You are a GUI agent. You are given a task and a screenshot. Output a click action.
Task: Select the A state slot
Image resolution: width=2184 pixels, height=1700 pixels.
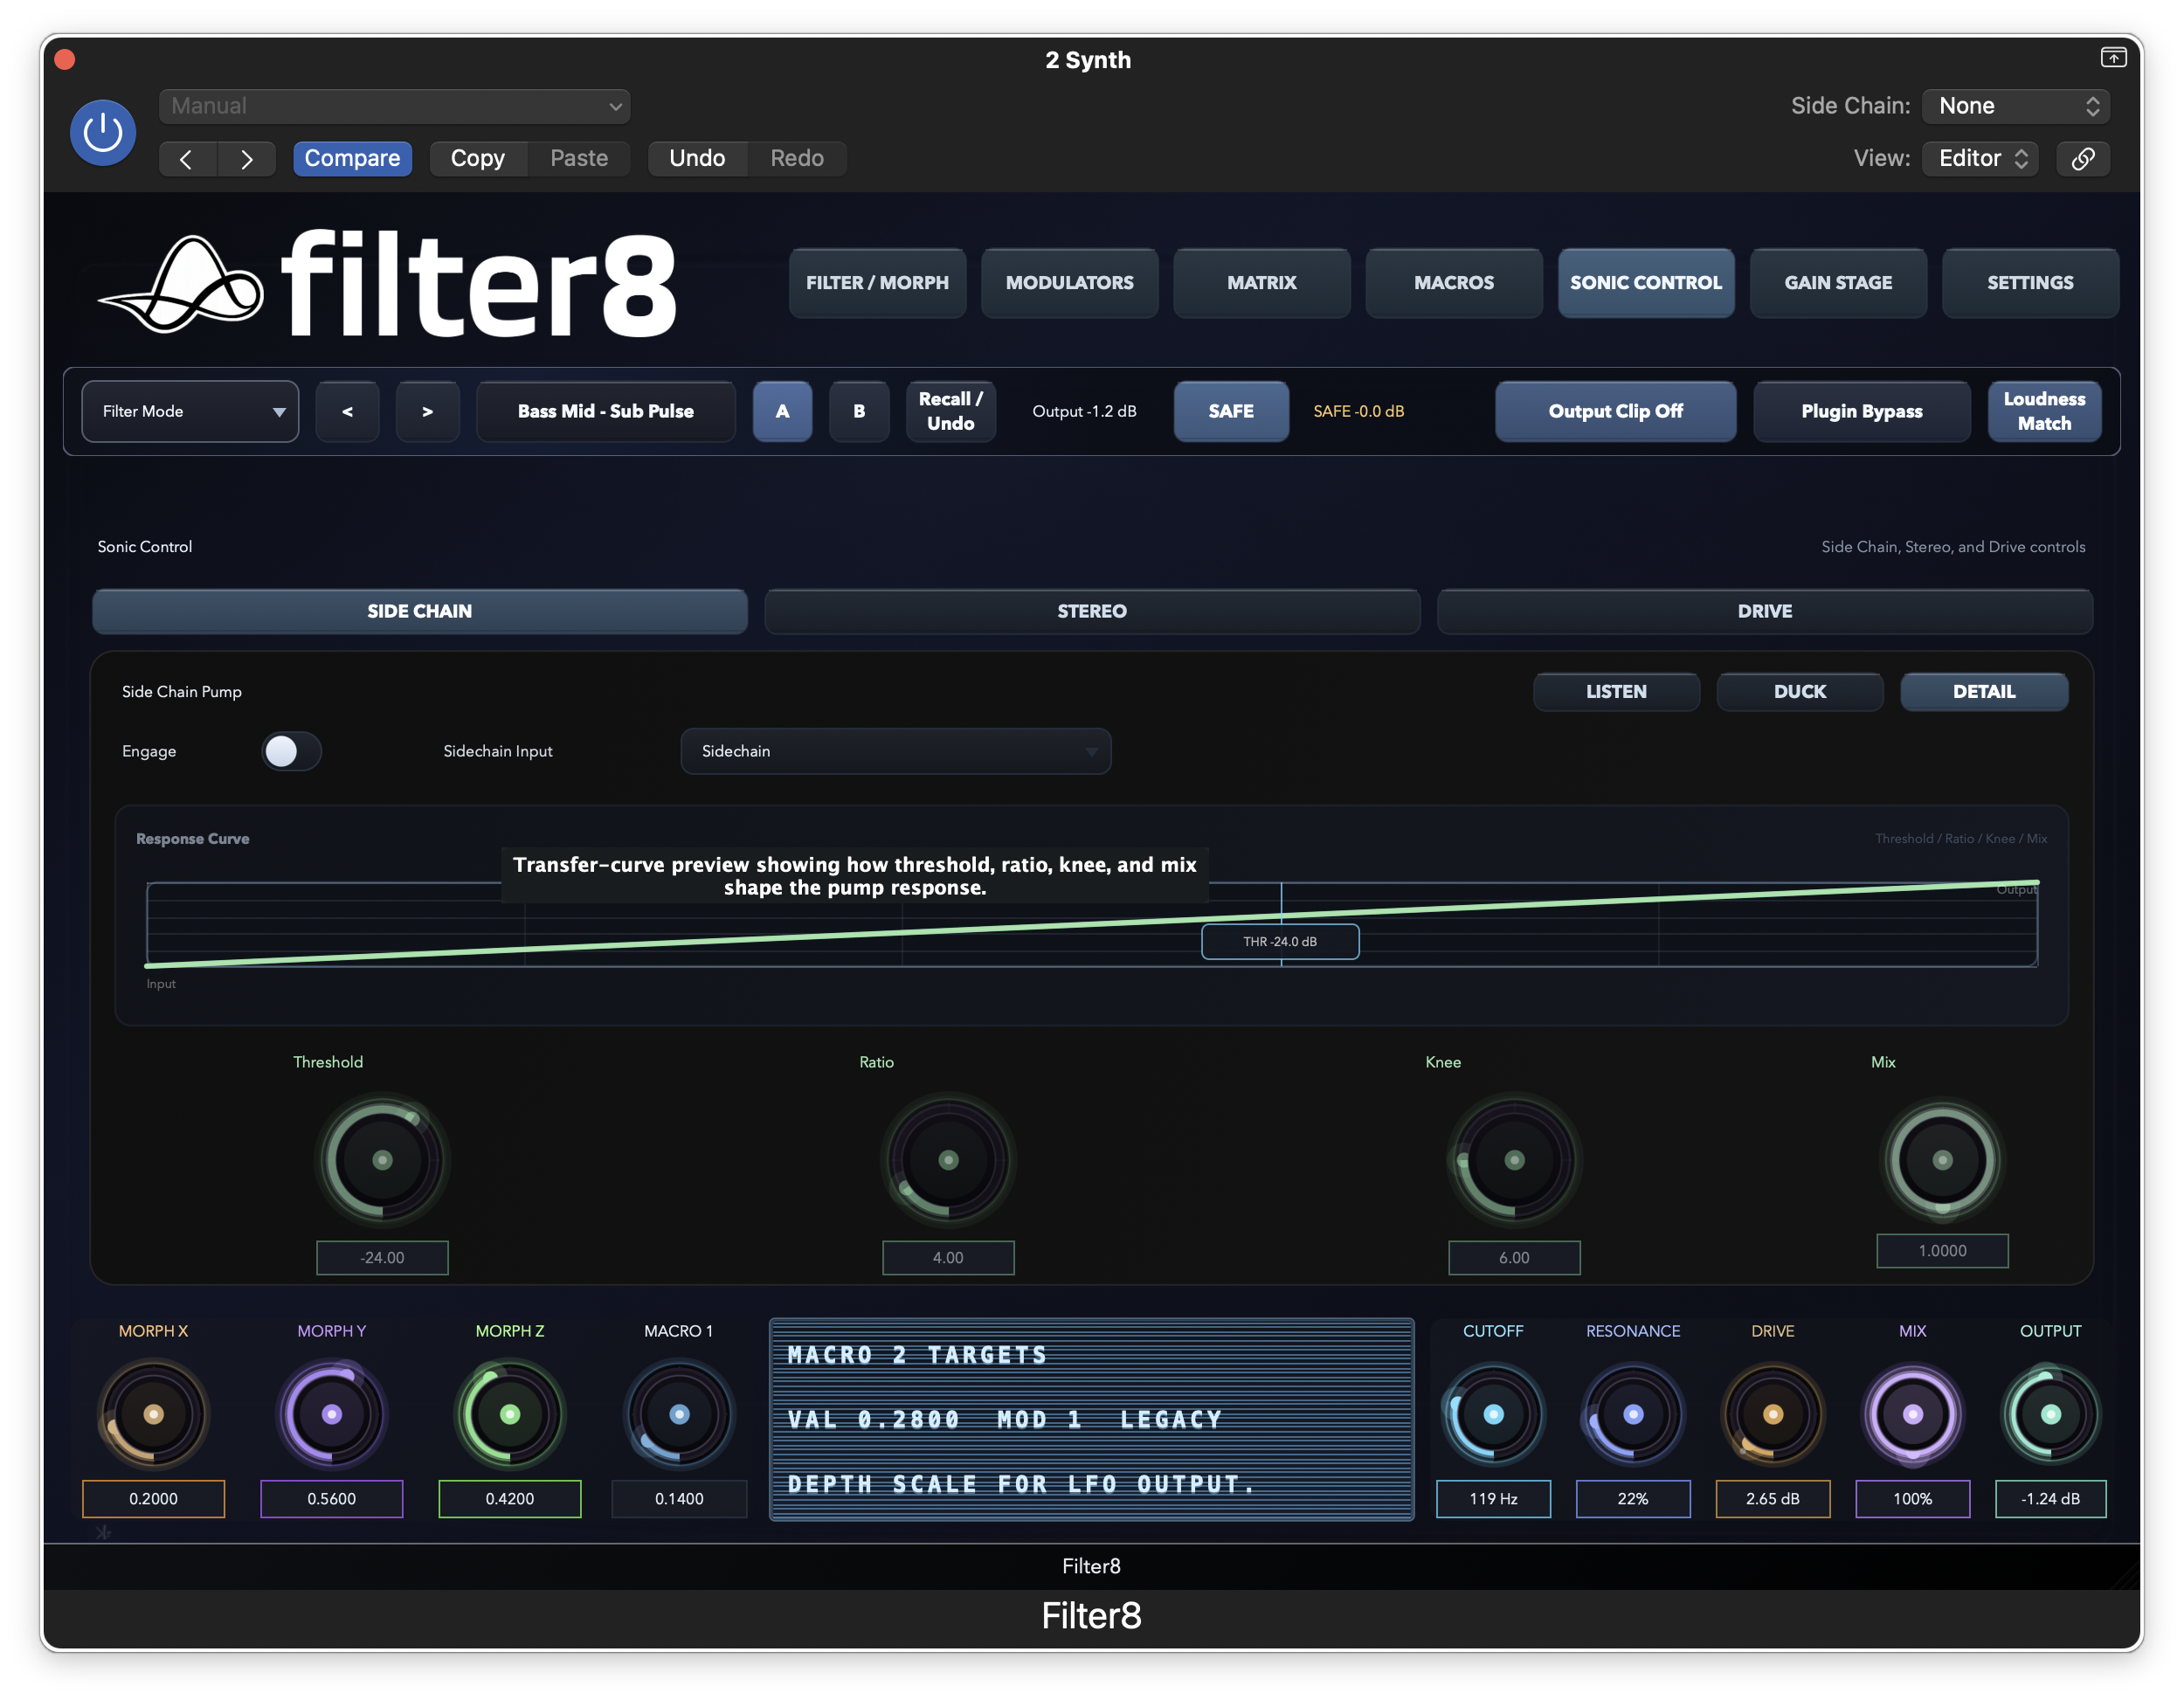point(782,411)
